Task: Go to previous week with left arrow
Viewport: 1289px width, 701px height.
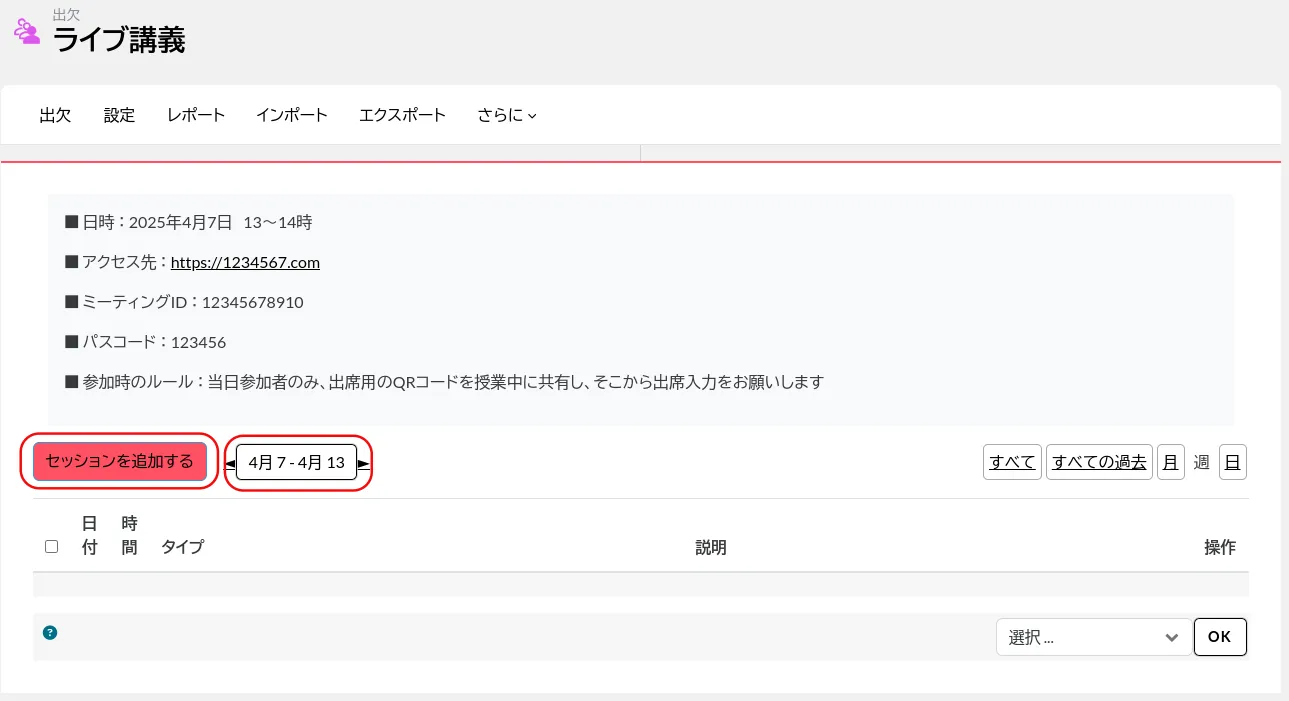Action: tap(229, 464)
